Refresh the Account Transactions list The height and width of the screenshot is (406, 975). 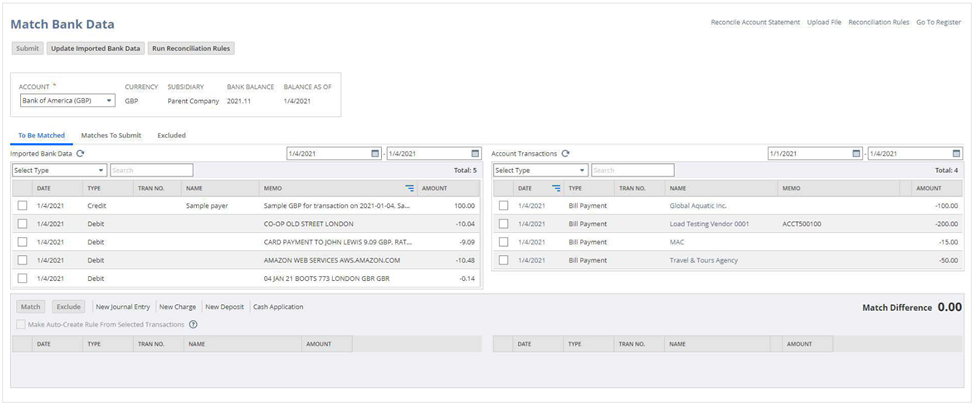pyautogui.click(x=566, y=154)
